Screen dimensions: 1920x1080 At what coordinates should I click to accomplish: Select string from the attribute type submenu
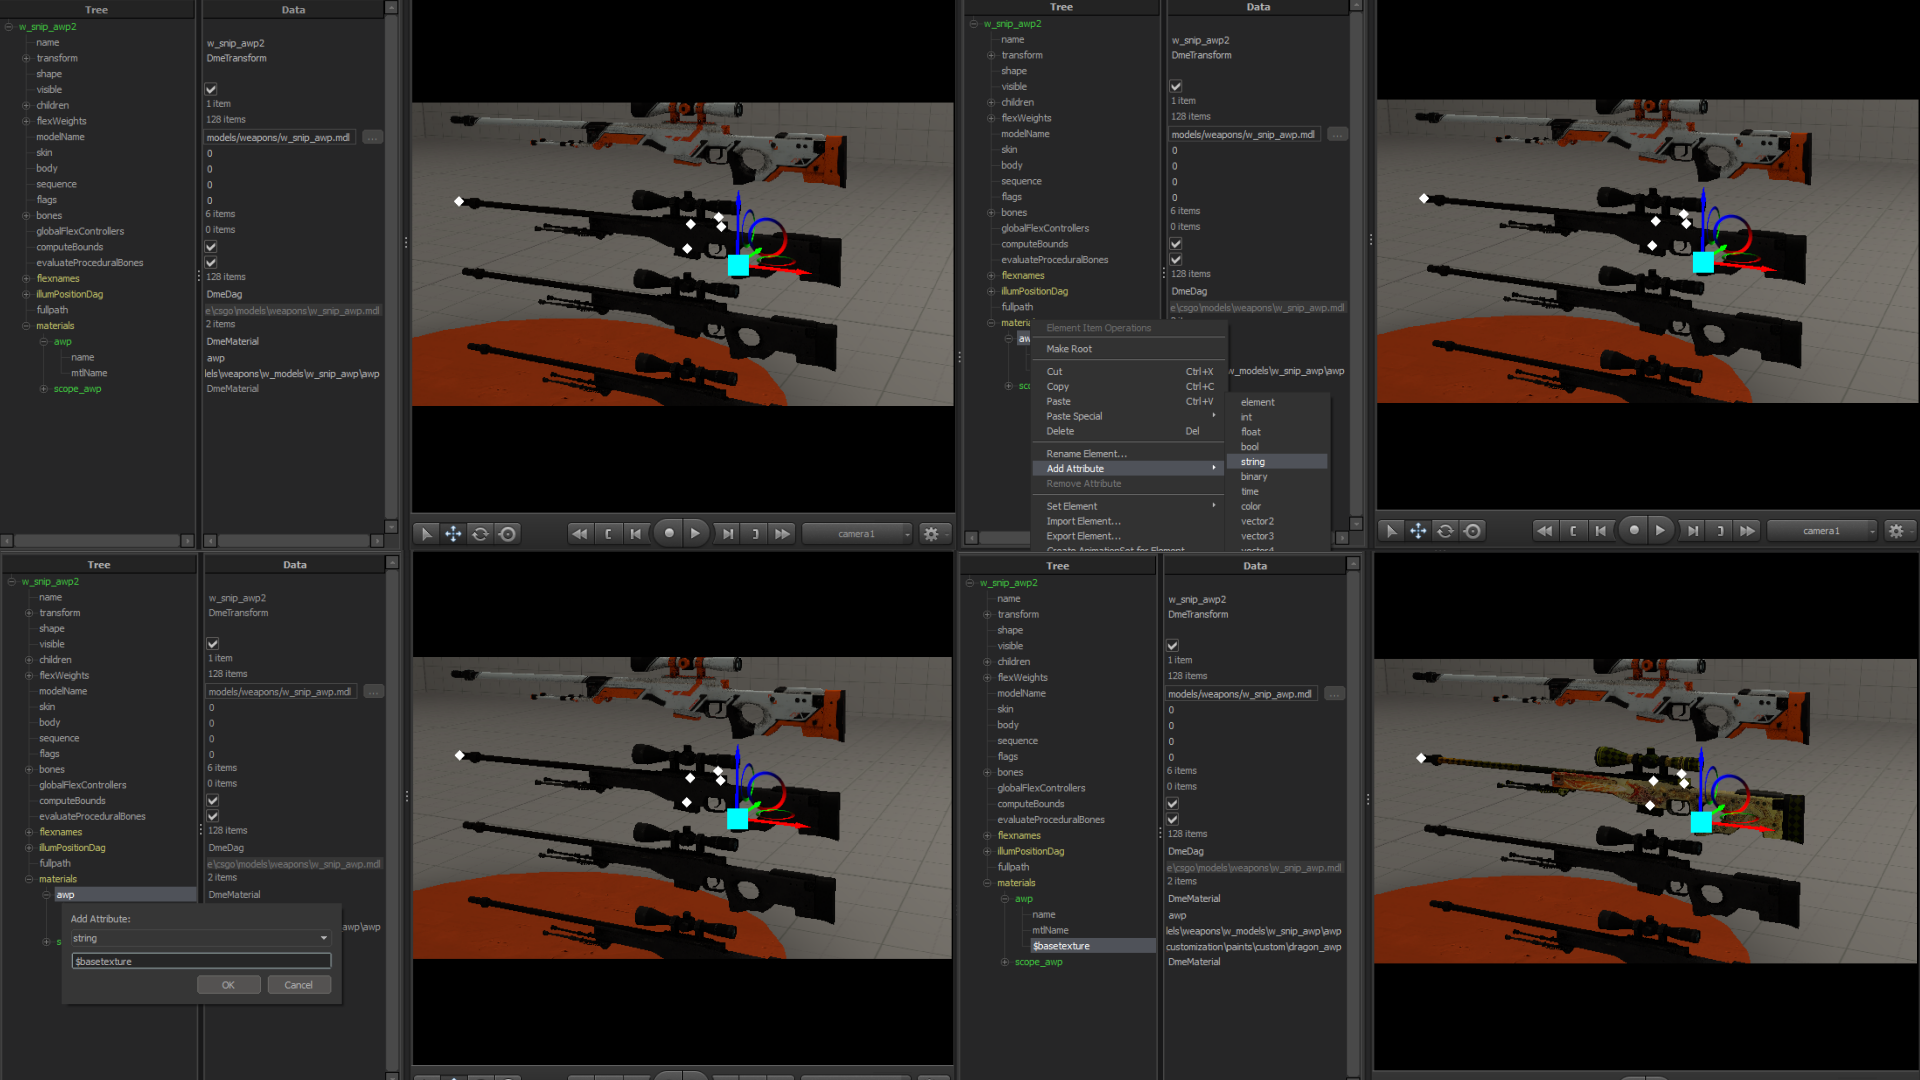[x=1253, y=462]
